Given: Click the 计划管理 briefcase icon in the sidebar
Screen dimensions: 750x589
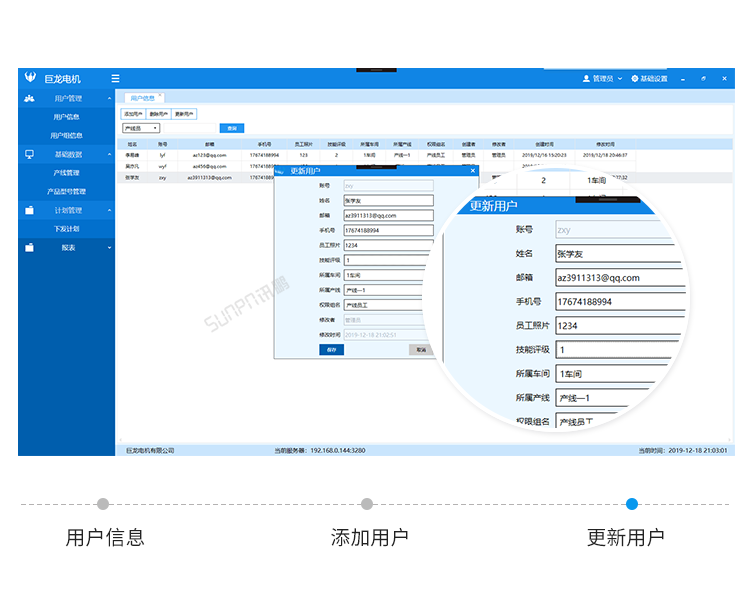Looking at the screenshot, I should point(30,210).
